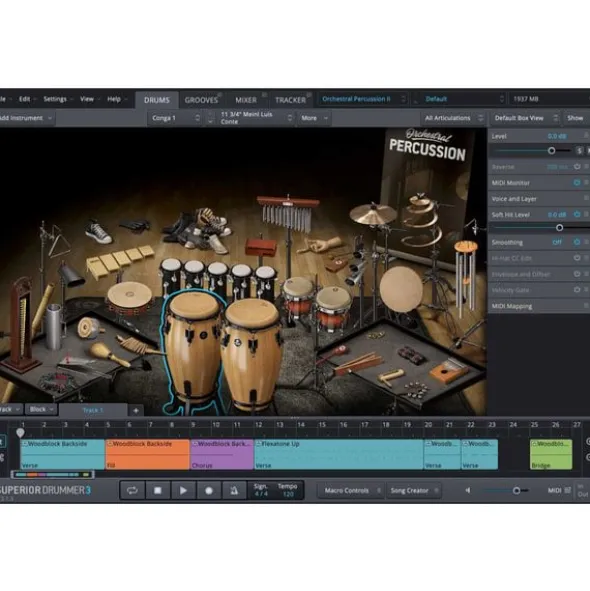Open Song Creator

413,490
